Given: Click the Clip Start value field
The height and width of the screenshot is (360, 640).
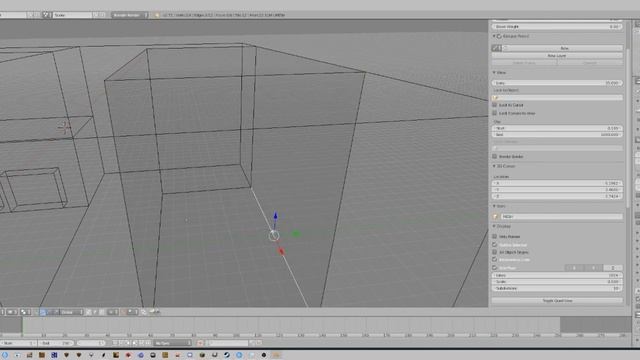Looking at the screenshot, I should click(557, 128).
